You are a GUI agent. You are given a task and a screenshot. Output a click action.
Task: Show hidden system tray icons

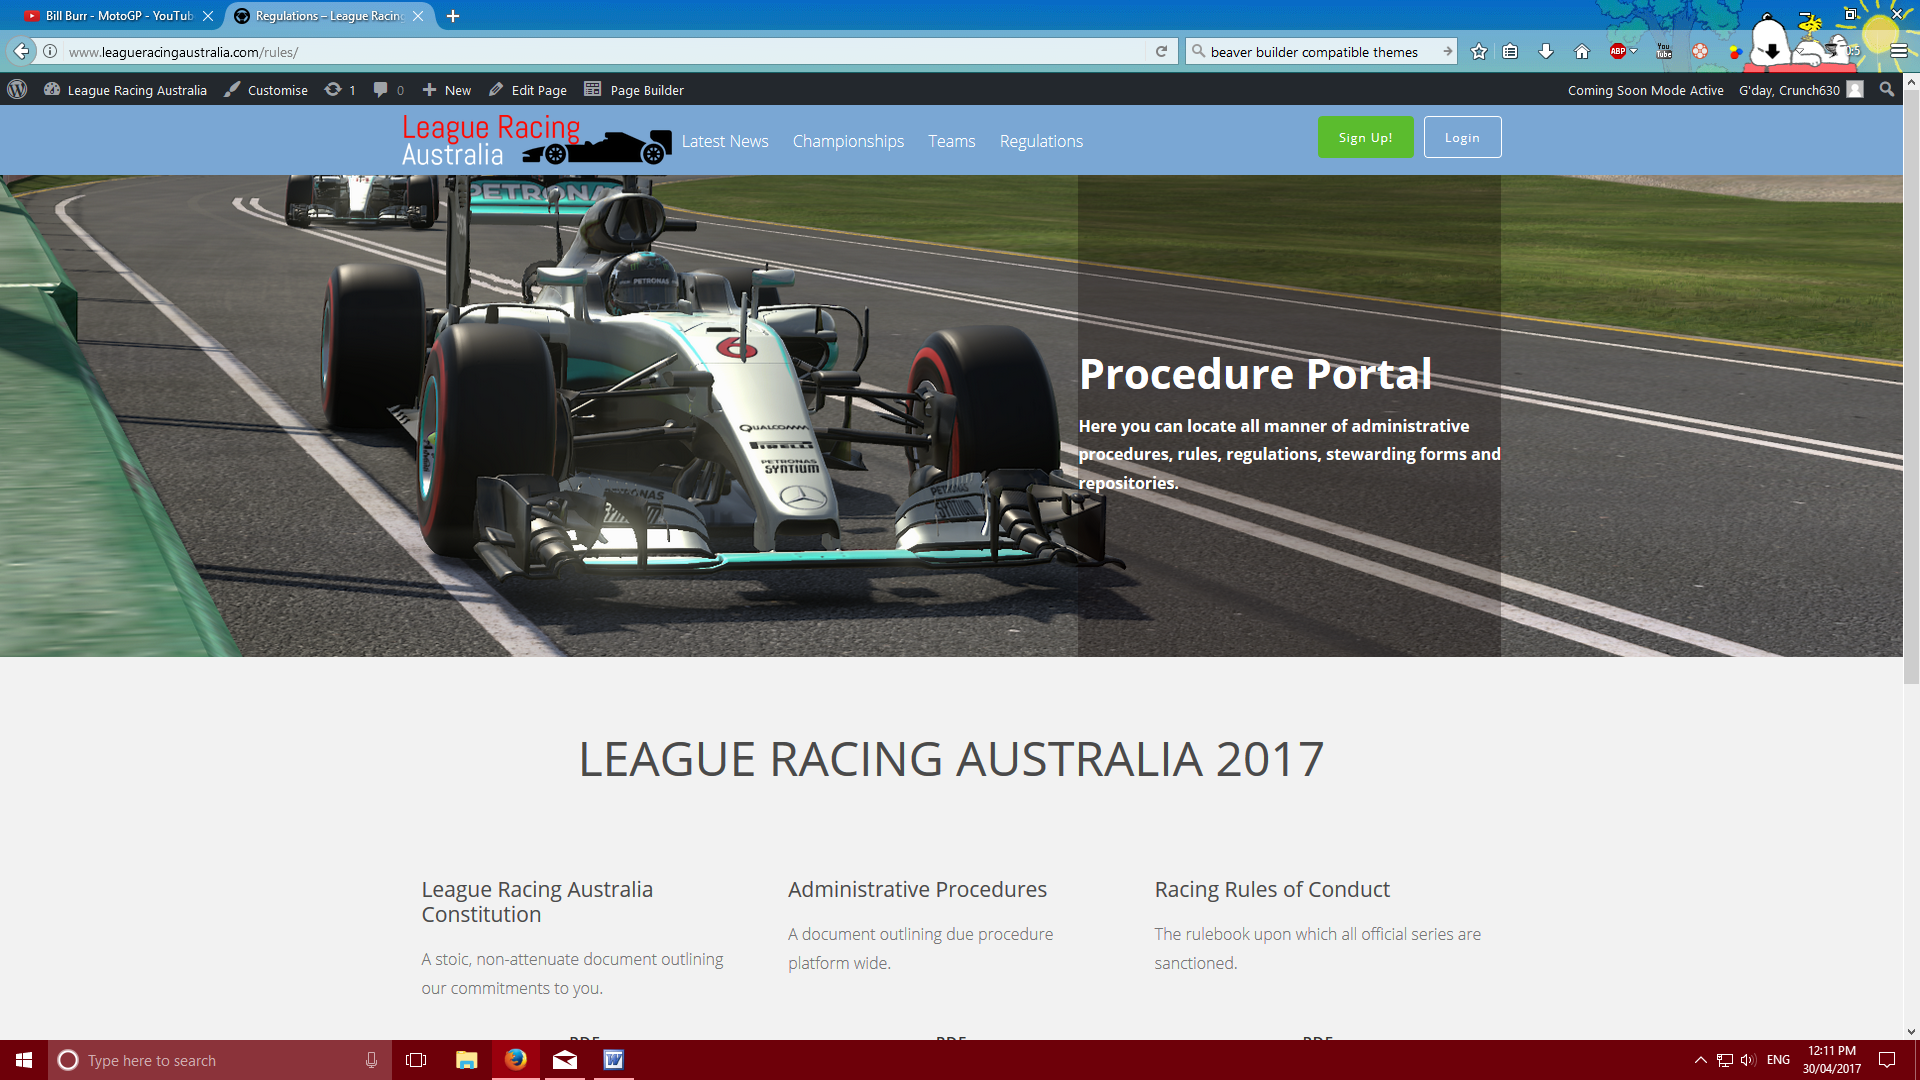pos(1700,1060)
